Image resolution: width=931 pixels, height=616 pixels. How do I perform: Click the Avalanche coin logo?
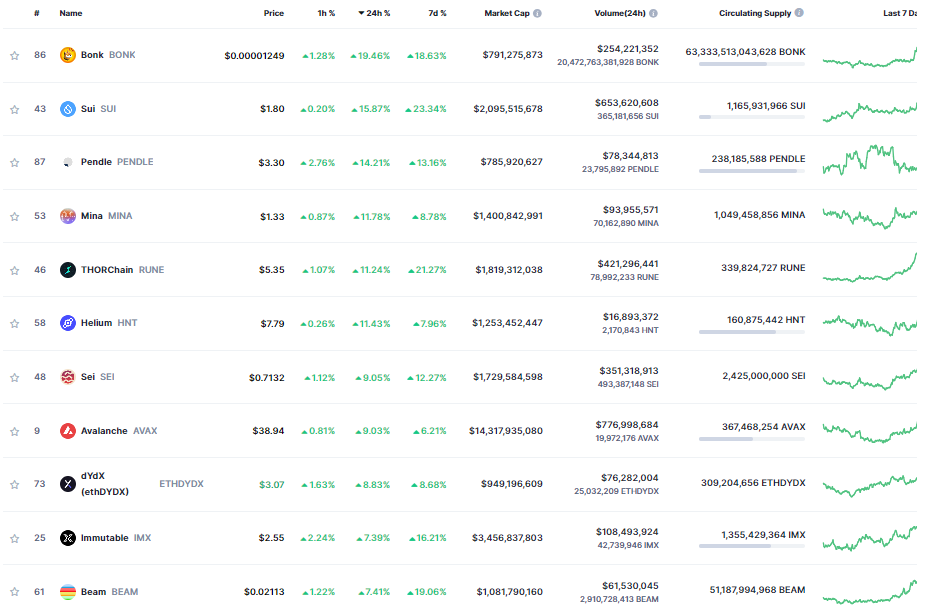coord(68,431)
